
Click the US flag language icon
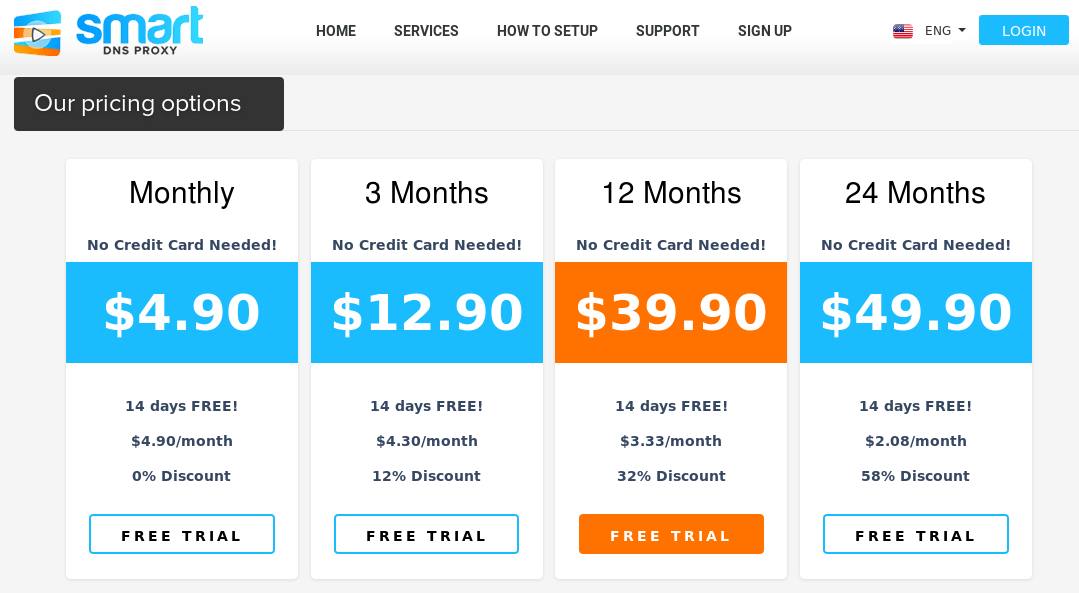(902, 31)
